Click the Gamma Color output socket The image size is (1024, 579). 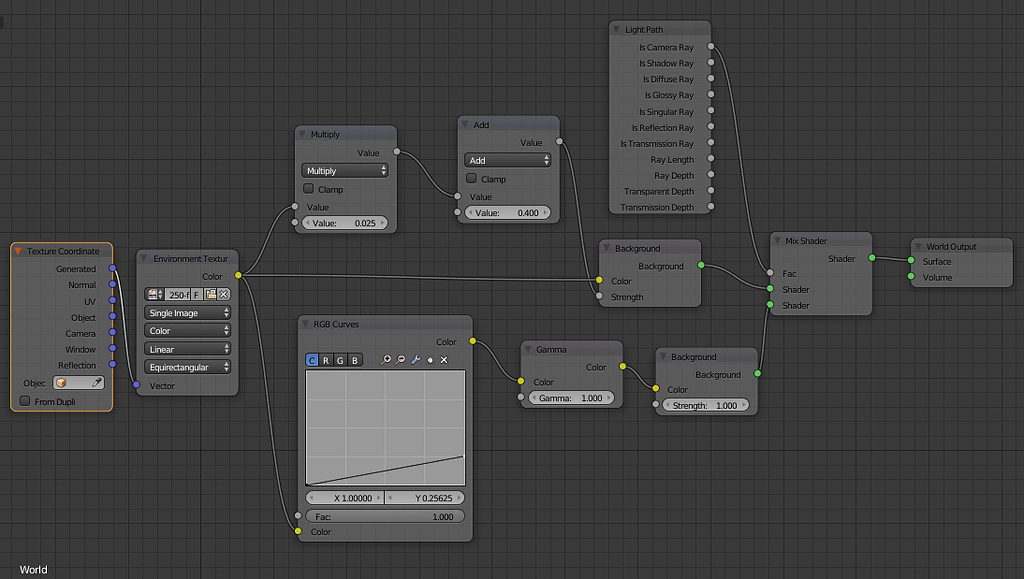pyautogui.click(x=622, y=366)
